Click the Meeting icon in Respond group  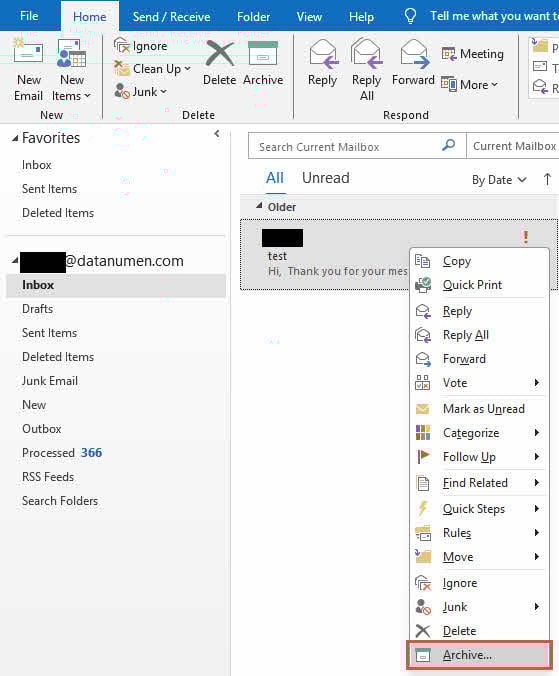pos(449,54)
